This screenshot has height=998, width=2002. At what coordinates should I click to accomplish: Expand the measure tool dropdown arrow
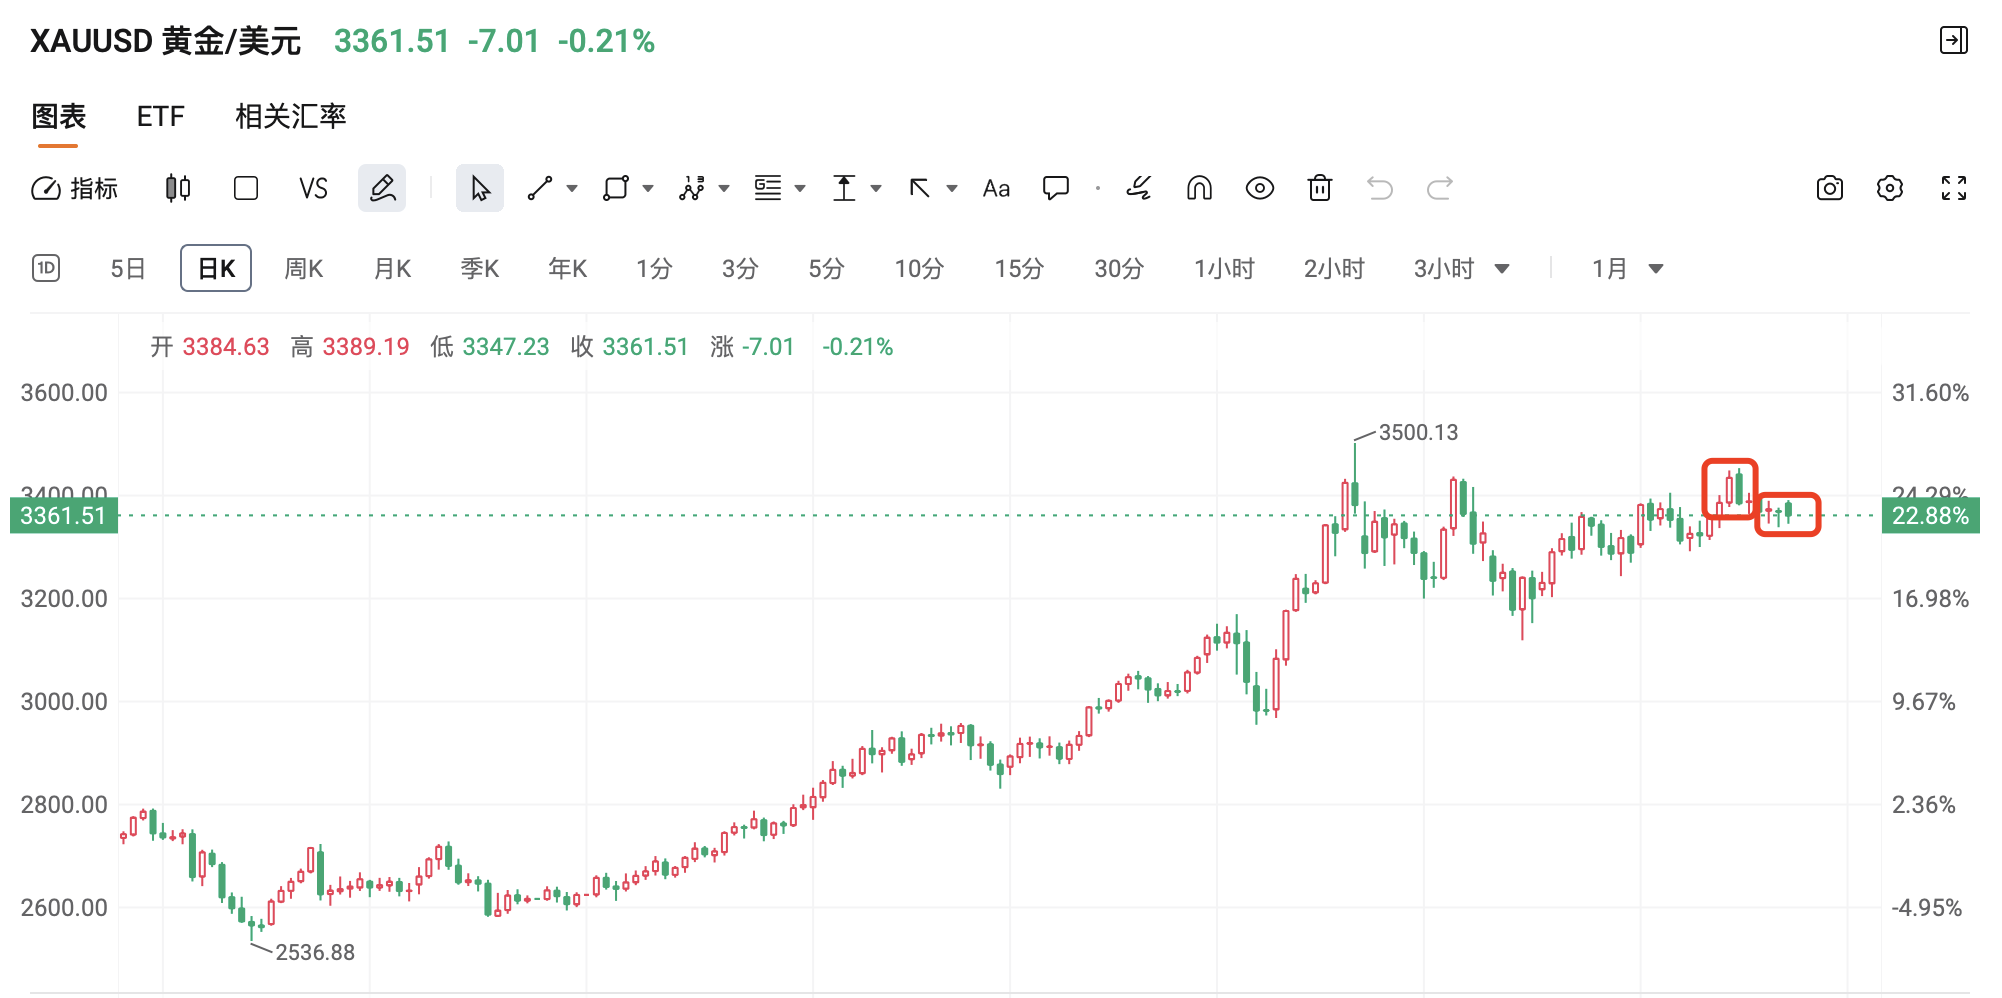coord(876,188)
